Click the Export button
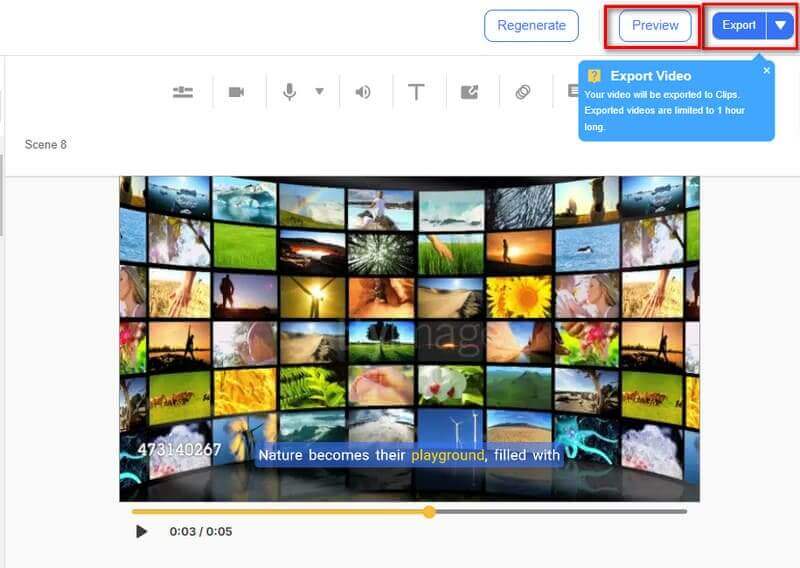 click(x=739, y=26)
